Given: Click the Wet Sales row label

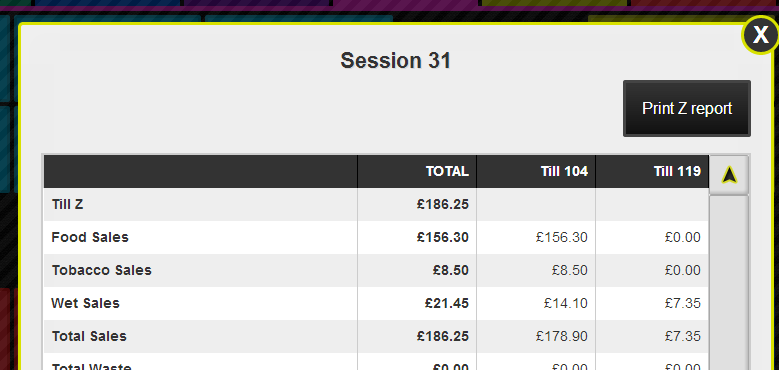Looking at the screenshot, I should 85,303.
